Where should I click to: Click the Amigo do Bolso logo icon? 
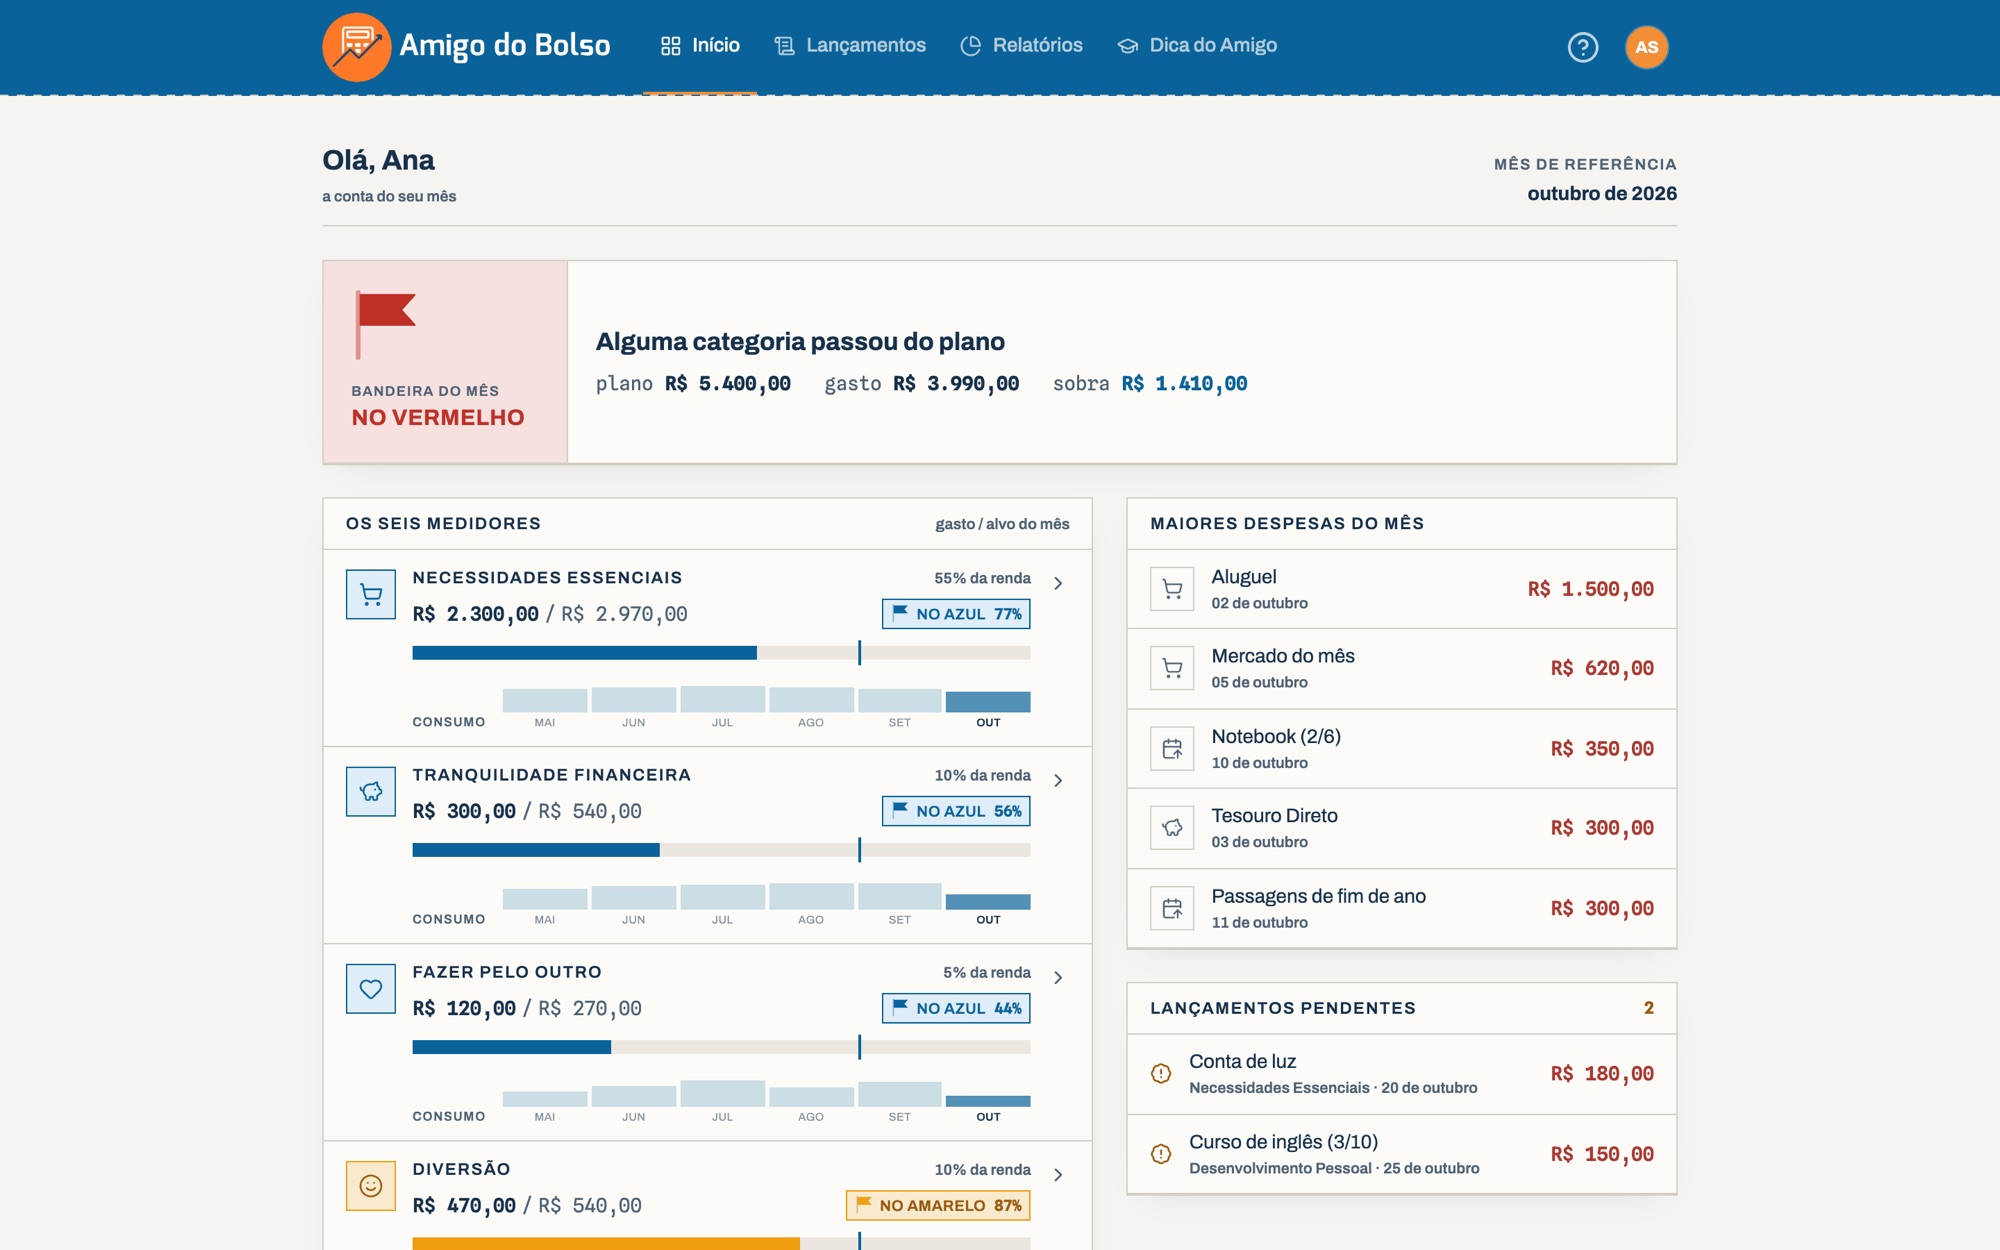pos(357,47)
